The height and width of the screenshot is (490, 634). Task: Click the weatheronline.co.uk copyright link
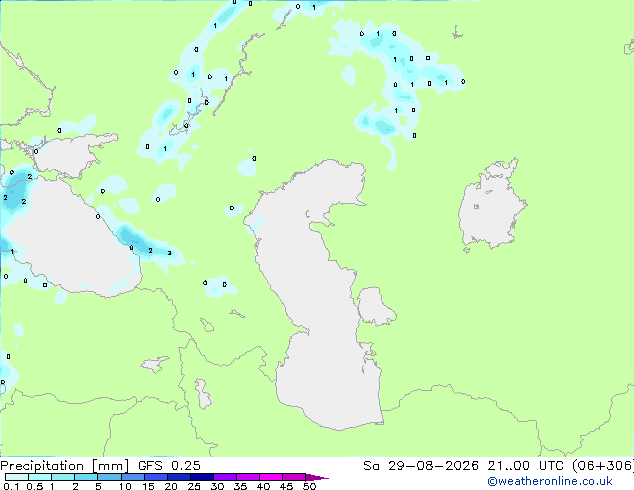tap(550, 481)
